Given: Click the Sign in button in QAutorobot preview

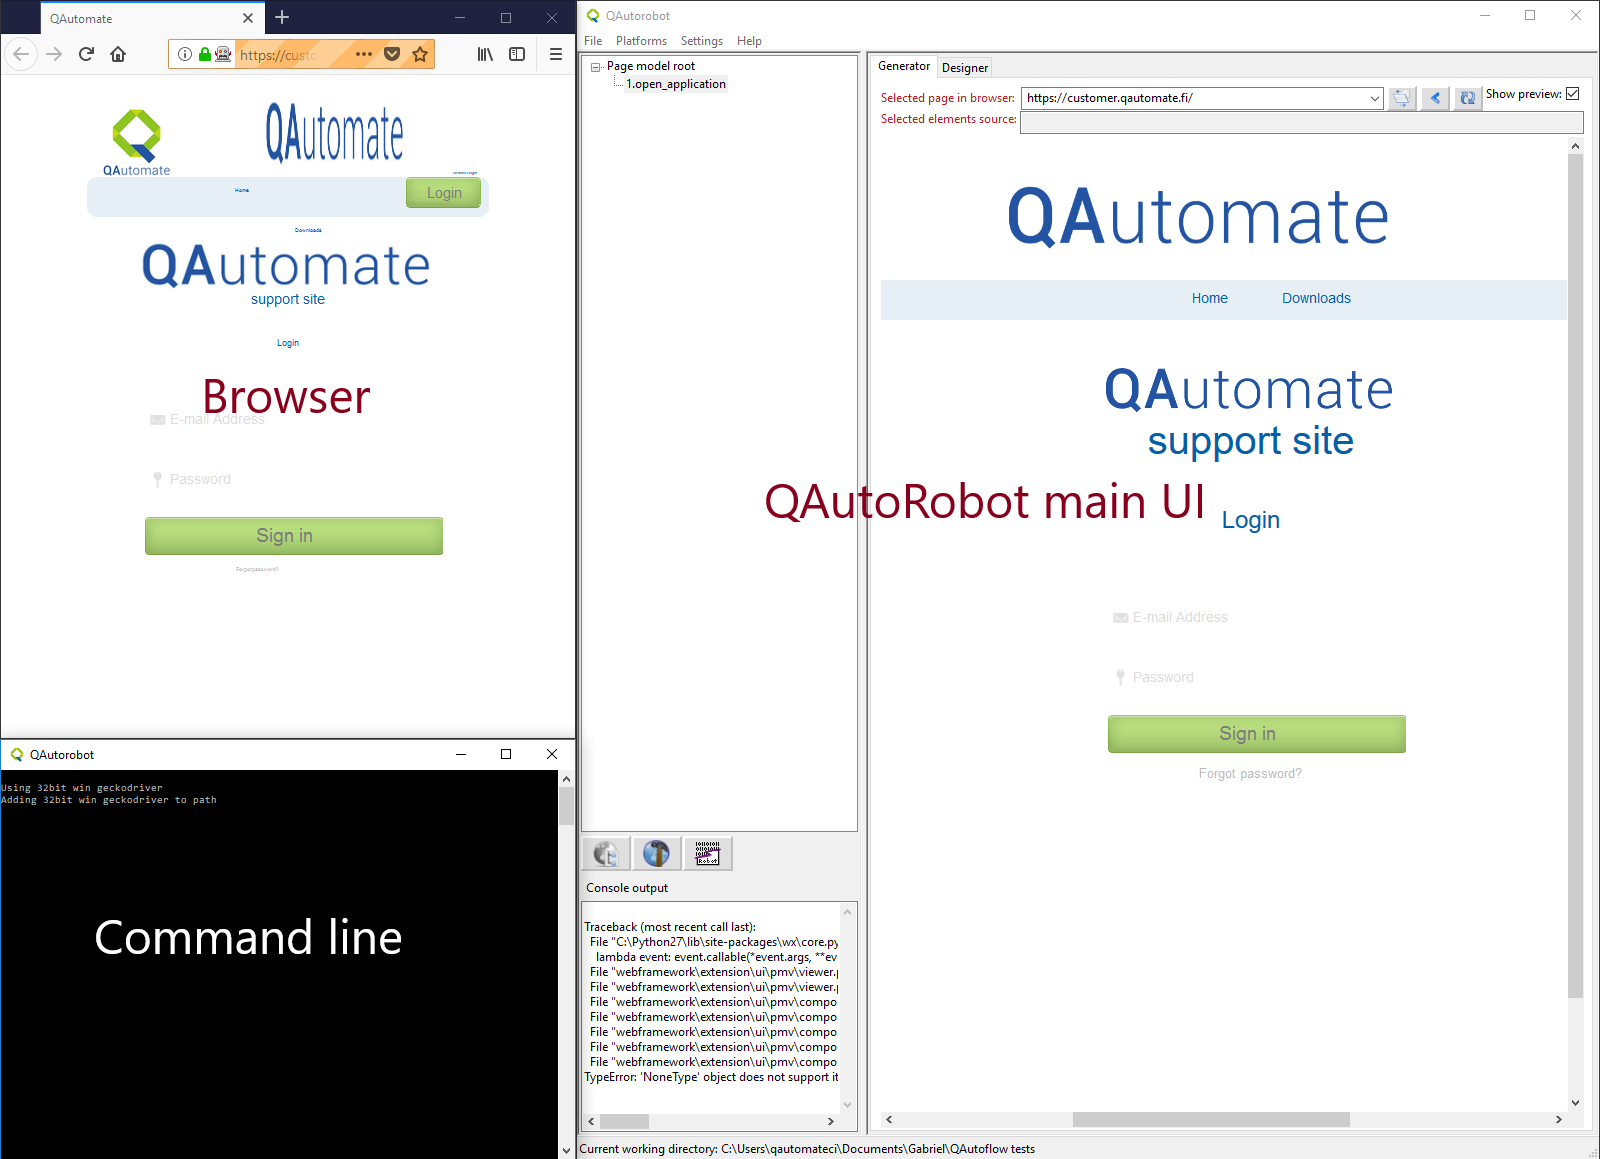Looking at the screenshot, I should pyautogui.click(x=1257, y=734).
